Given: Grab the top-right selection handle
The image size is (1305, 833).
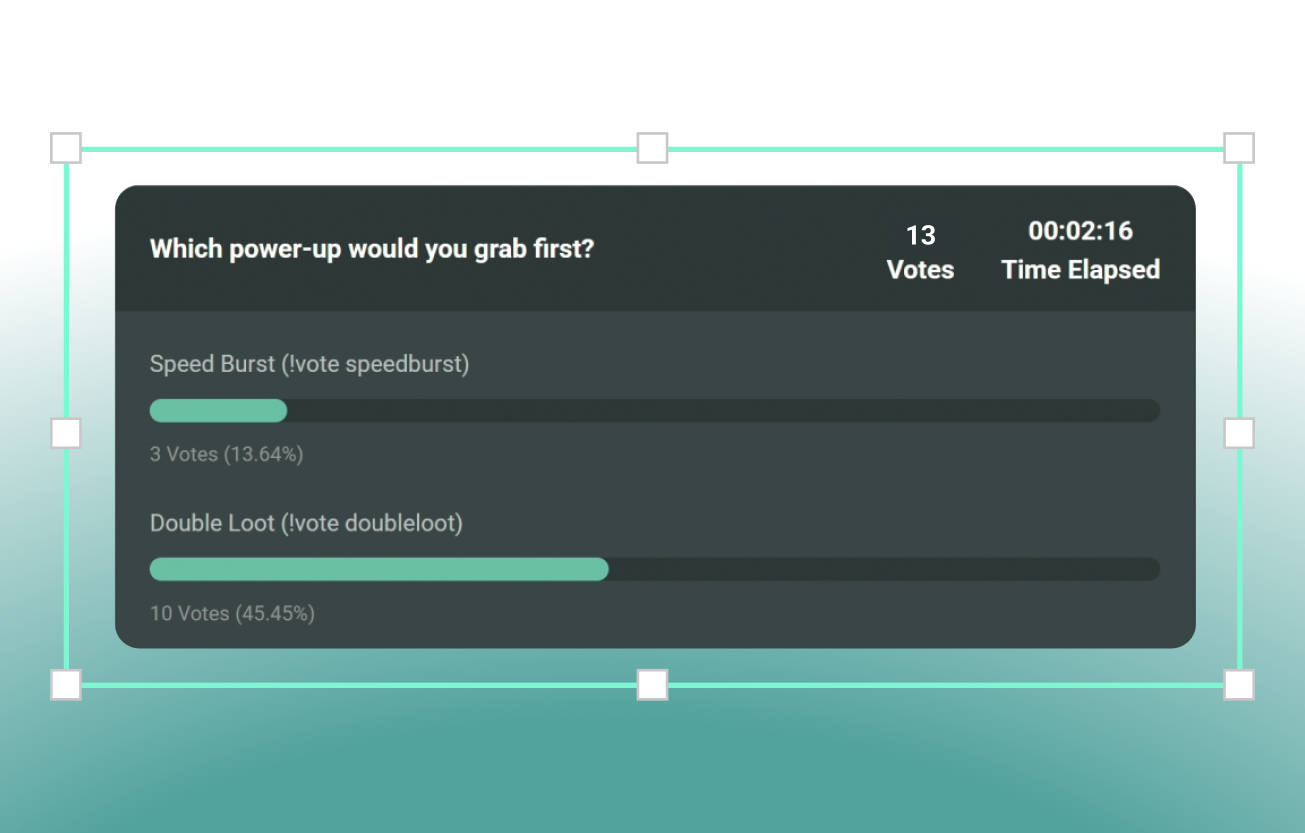Looking at the screenshot, I should 1238,147.
